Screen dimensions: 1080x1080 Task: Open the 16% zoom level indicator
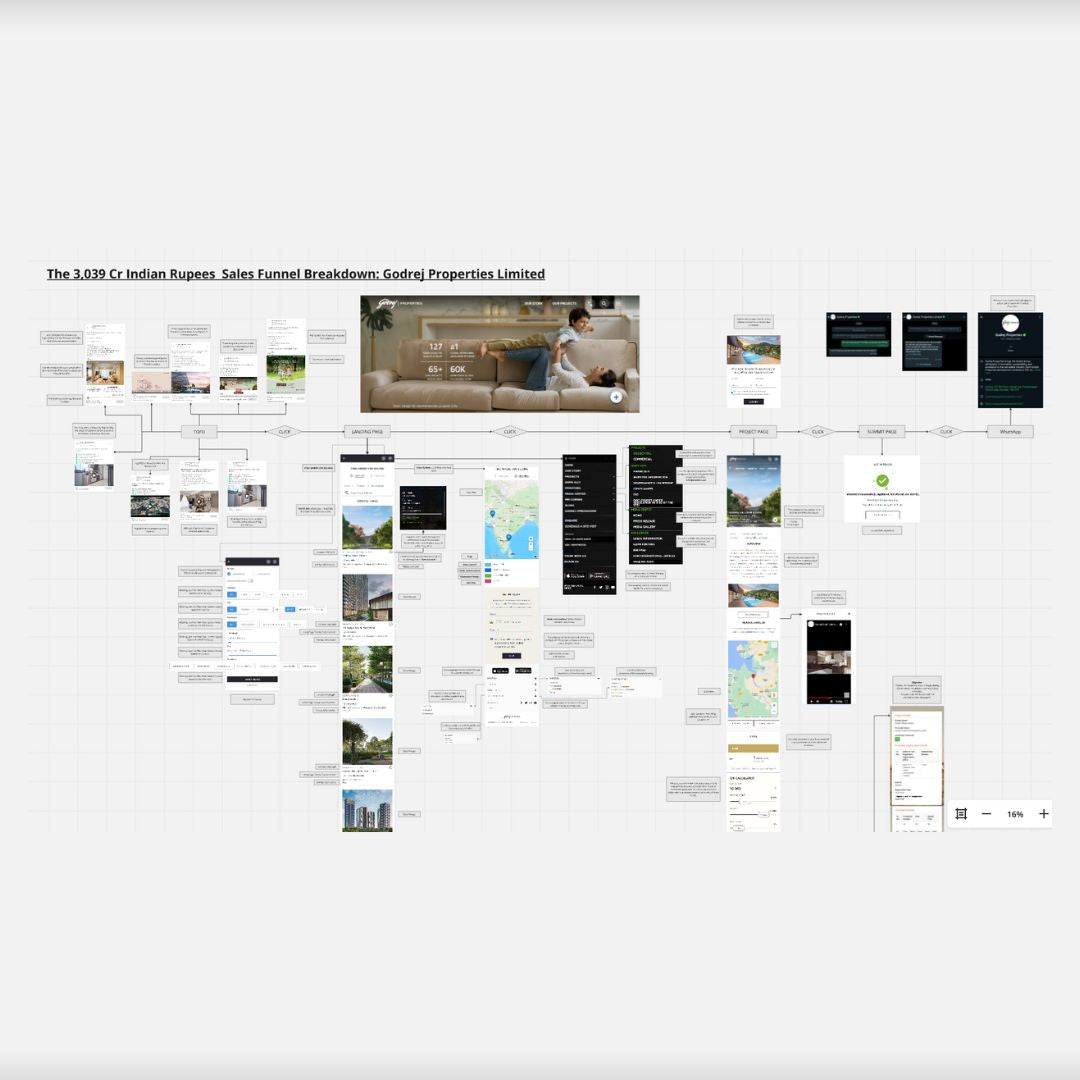[1015, 814]
